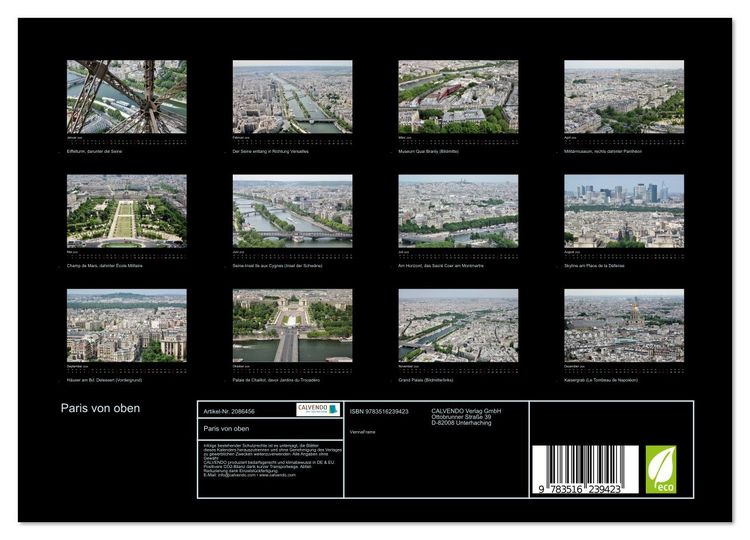Image resolution: width=750 pixels, height=540 pixels.
Task: Open the September Bd. Delessert houses photo
Action: coord(127,325)
